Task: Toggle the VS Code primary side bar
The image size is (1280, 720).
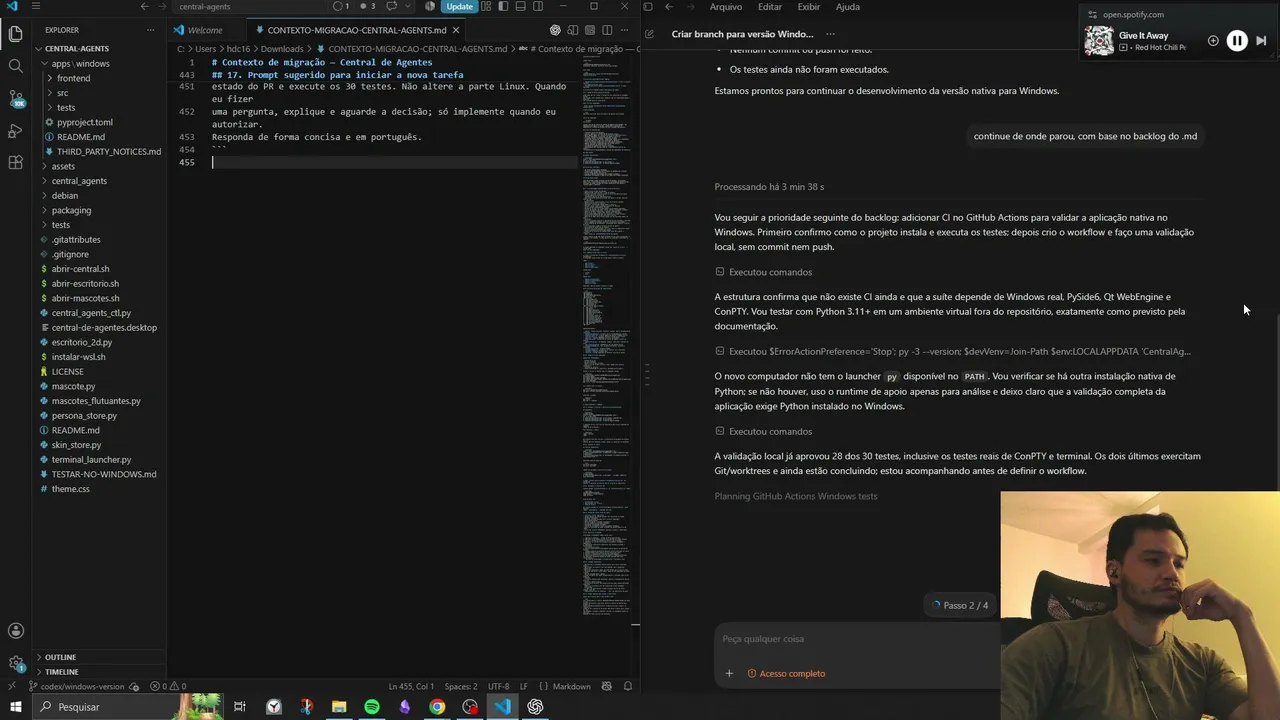Action: point(505,6)
